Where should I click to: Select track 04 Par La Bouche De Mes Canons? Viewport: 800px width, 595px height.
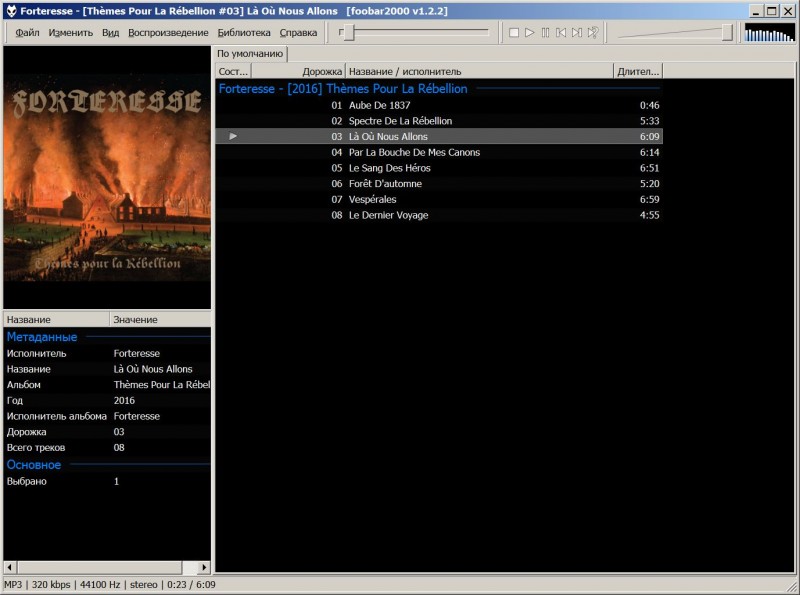pos(439,152)
